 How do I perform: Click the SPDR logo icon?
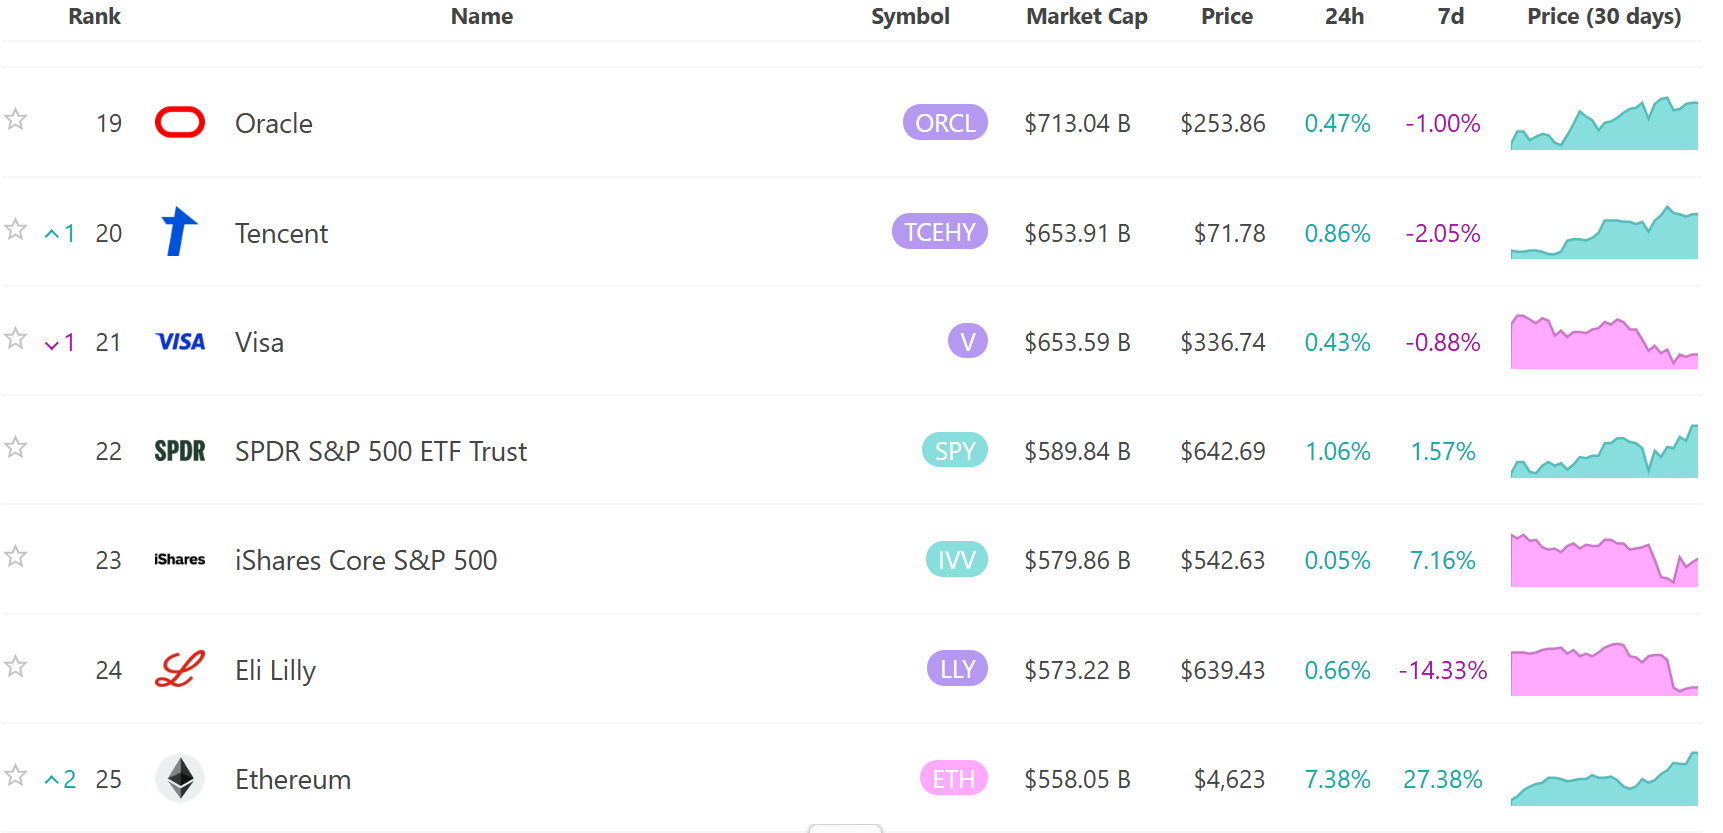[180, 451]
